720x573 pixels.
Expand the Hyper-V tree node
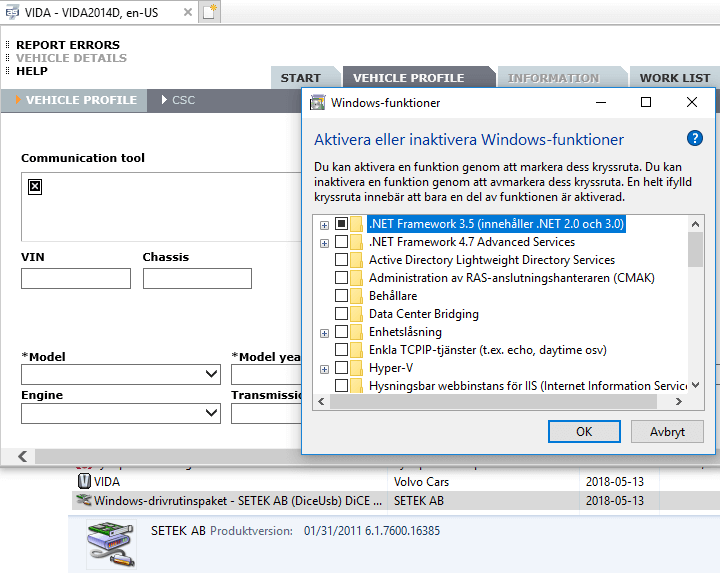click(x=324, y=369)
